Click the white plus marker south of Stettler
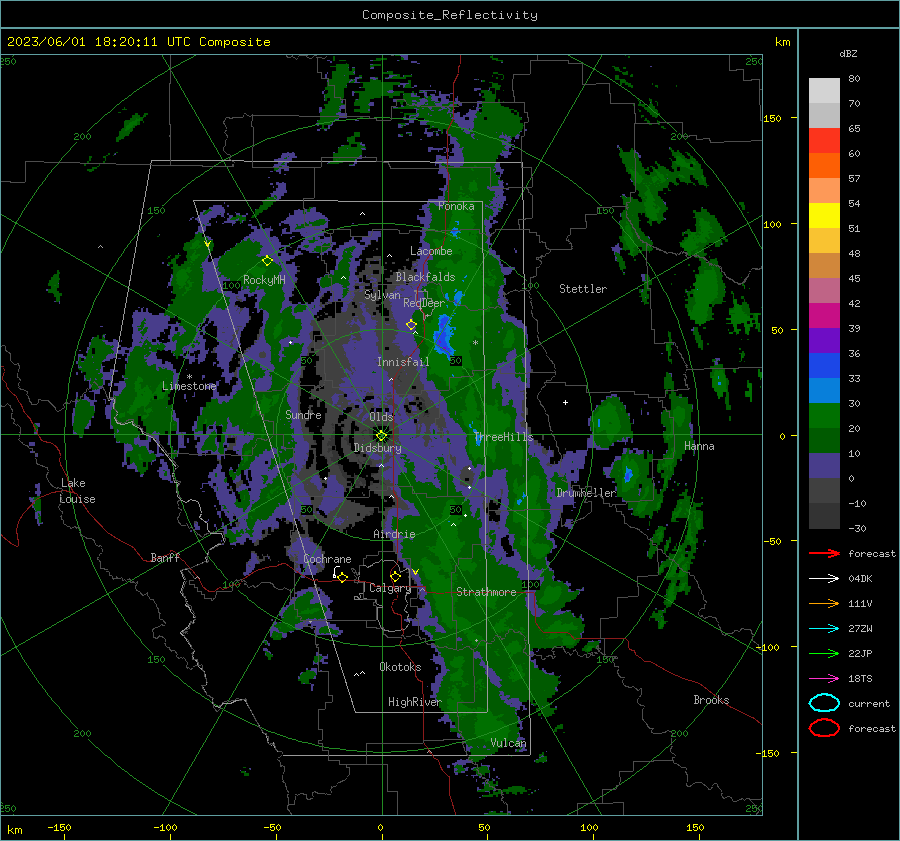900x841 pixels. (565, 402)
